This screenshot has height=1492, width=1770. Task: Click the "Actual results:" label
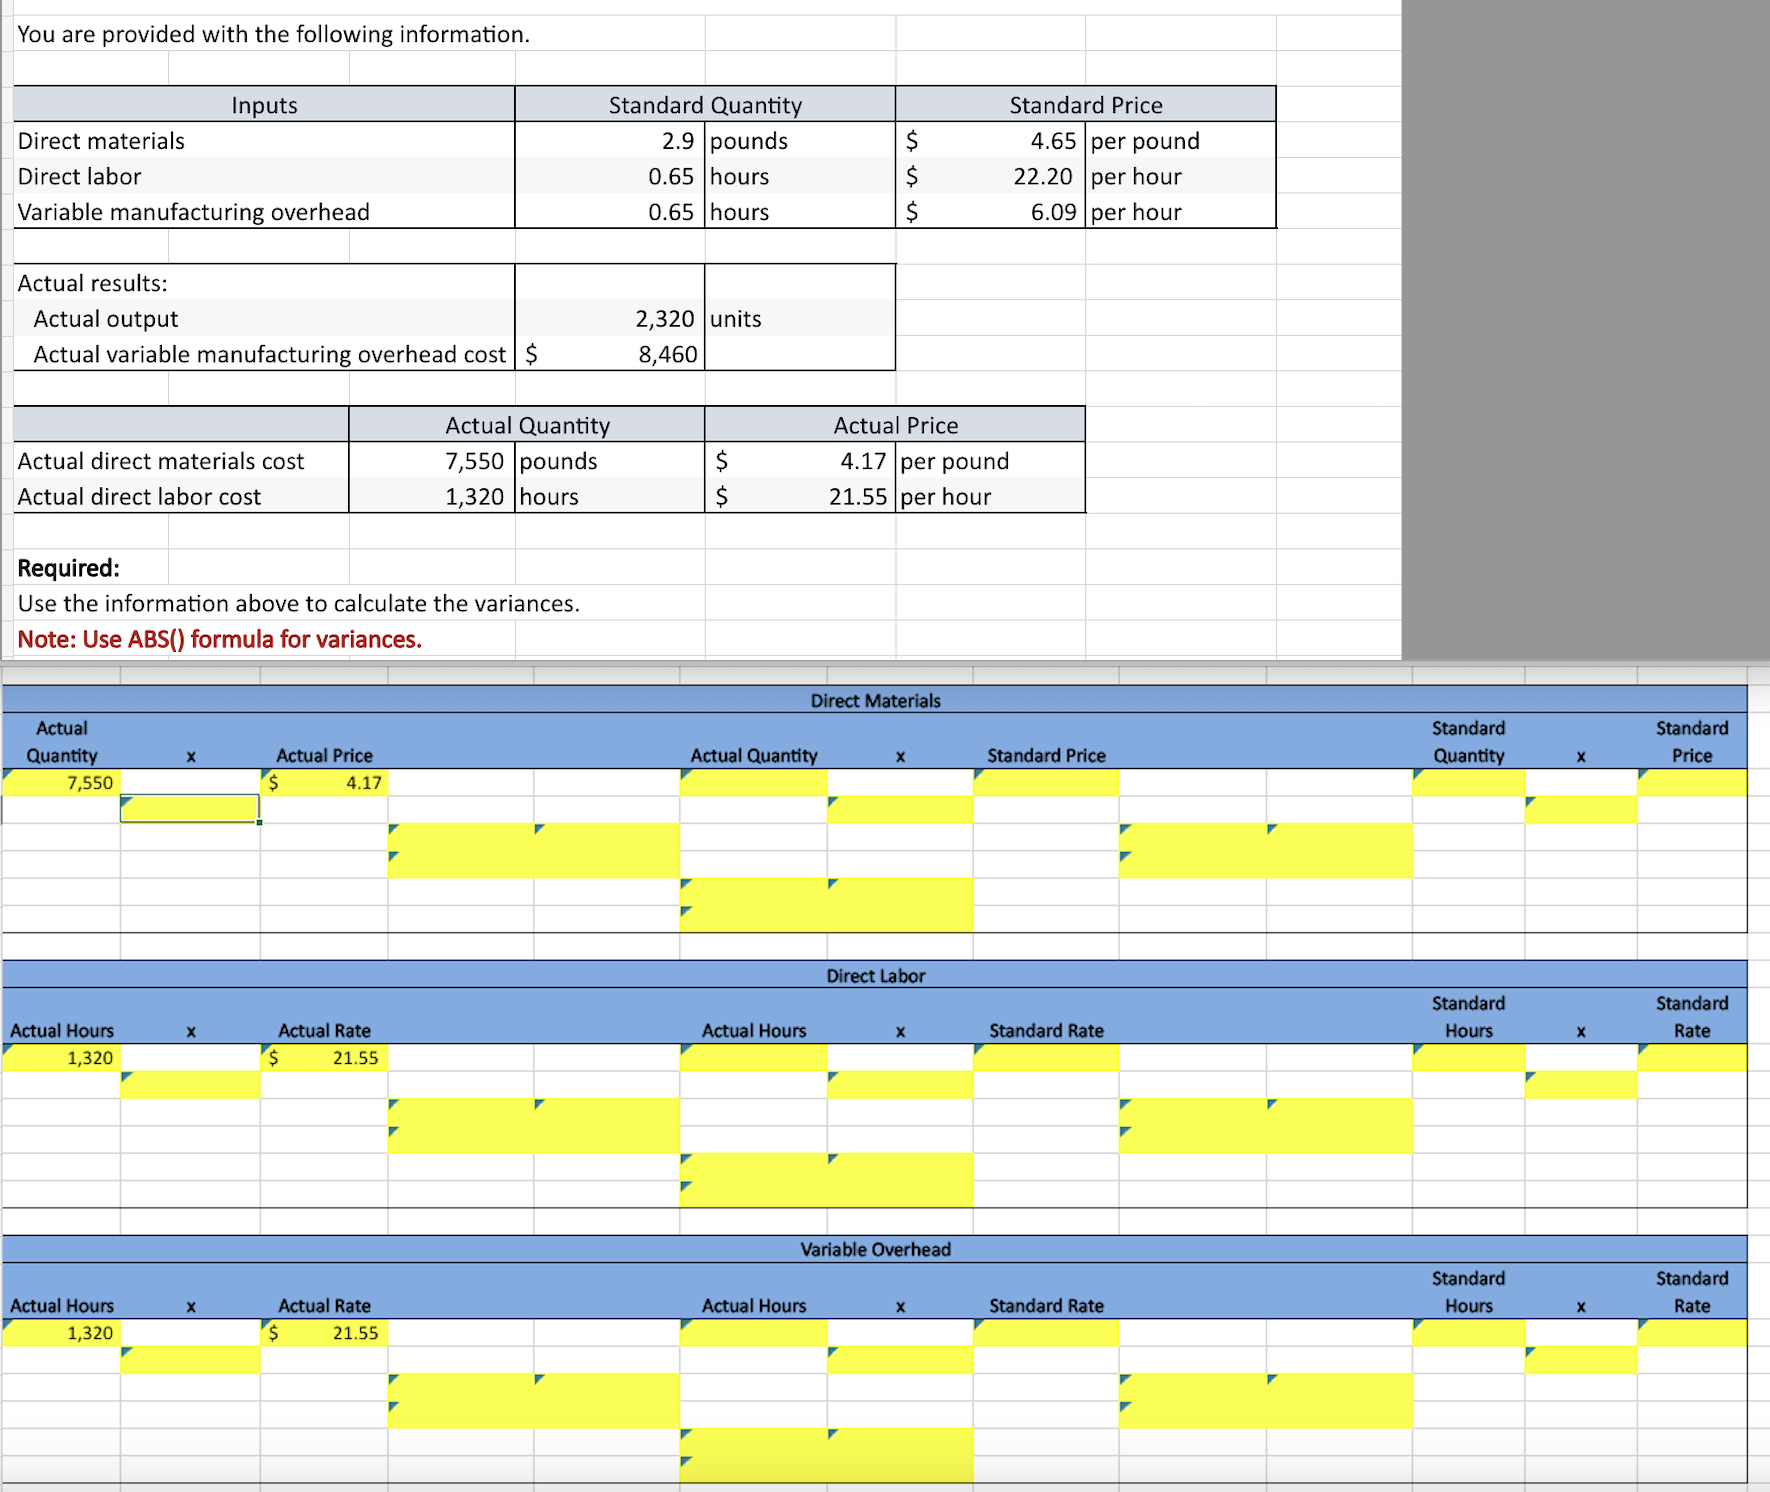coord(92,283)
